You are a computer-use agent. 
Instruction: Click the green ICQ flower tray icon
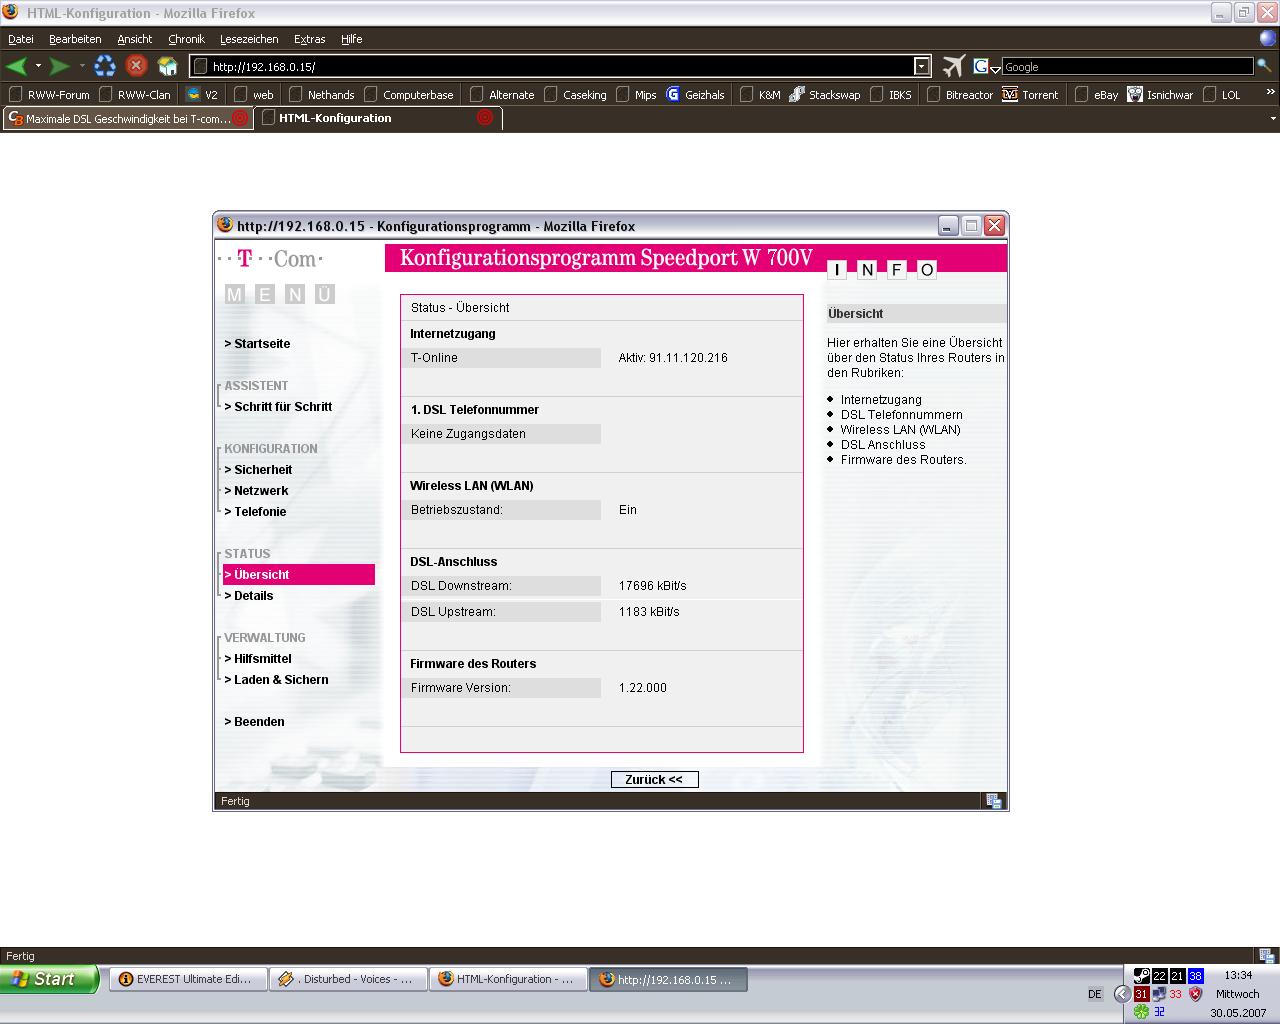(x=1141, y=1012)
